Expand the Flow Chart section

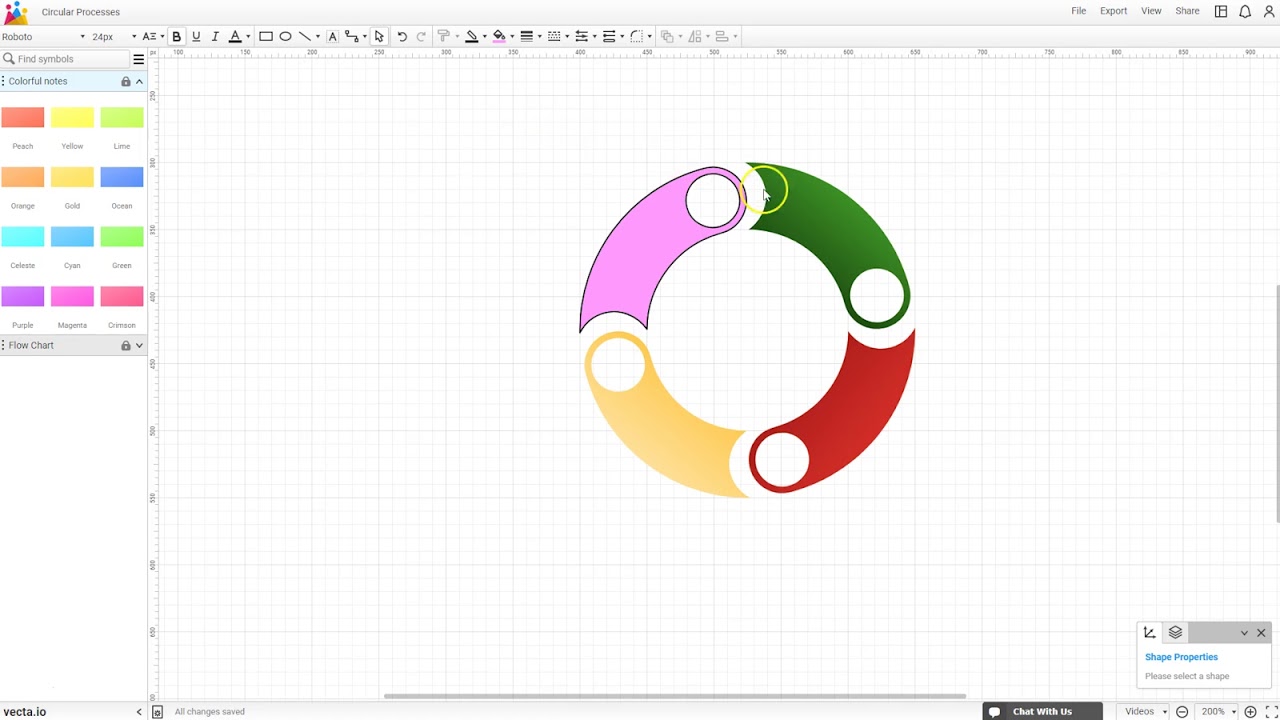(139, 345)
